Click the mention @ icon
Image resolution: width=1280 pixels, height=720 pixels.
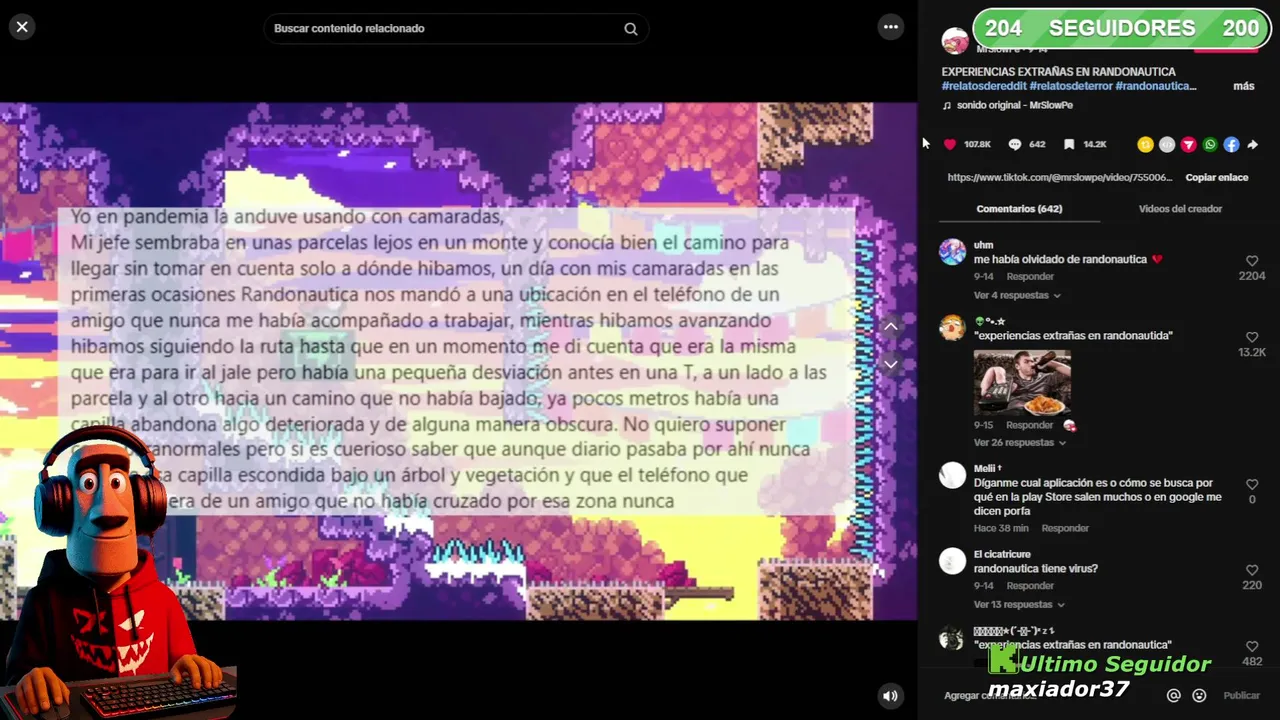[1174, 696]
